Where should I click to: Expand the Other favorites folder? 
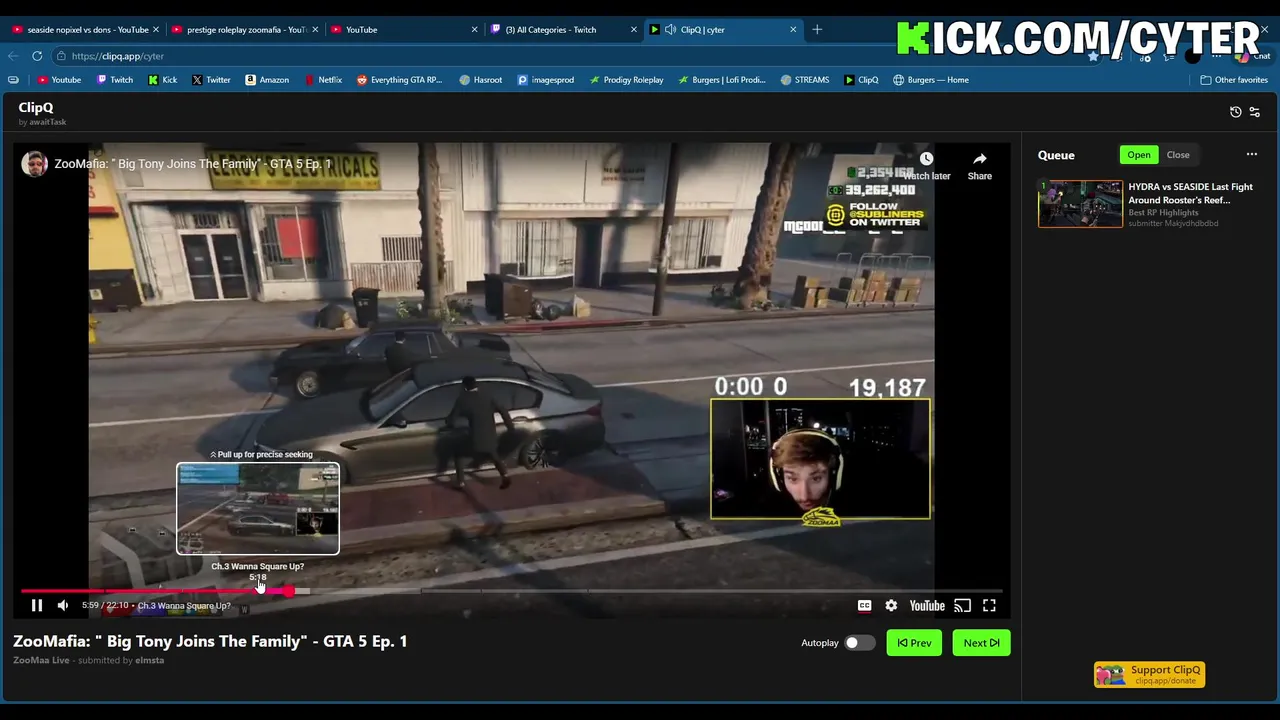click(x=1234, y=80)
